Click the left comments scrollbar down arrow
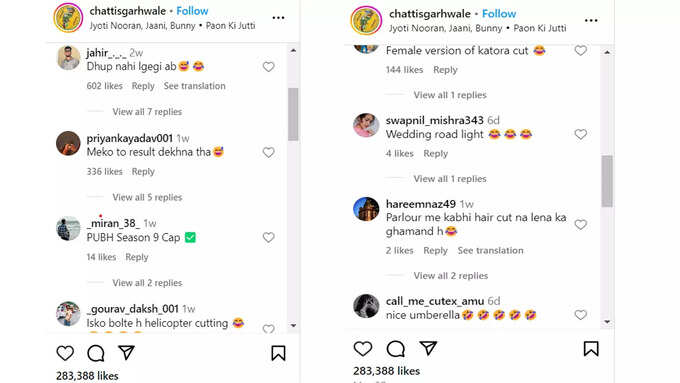 point(294,325)
